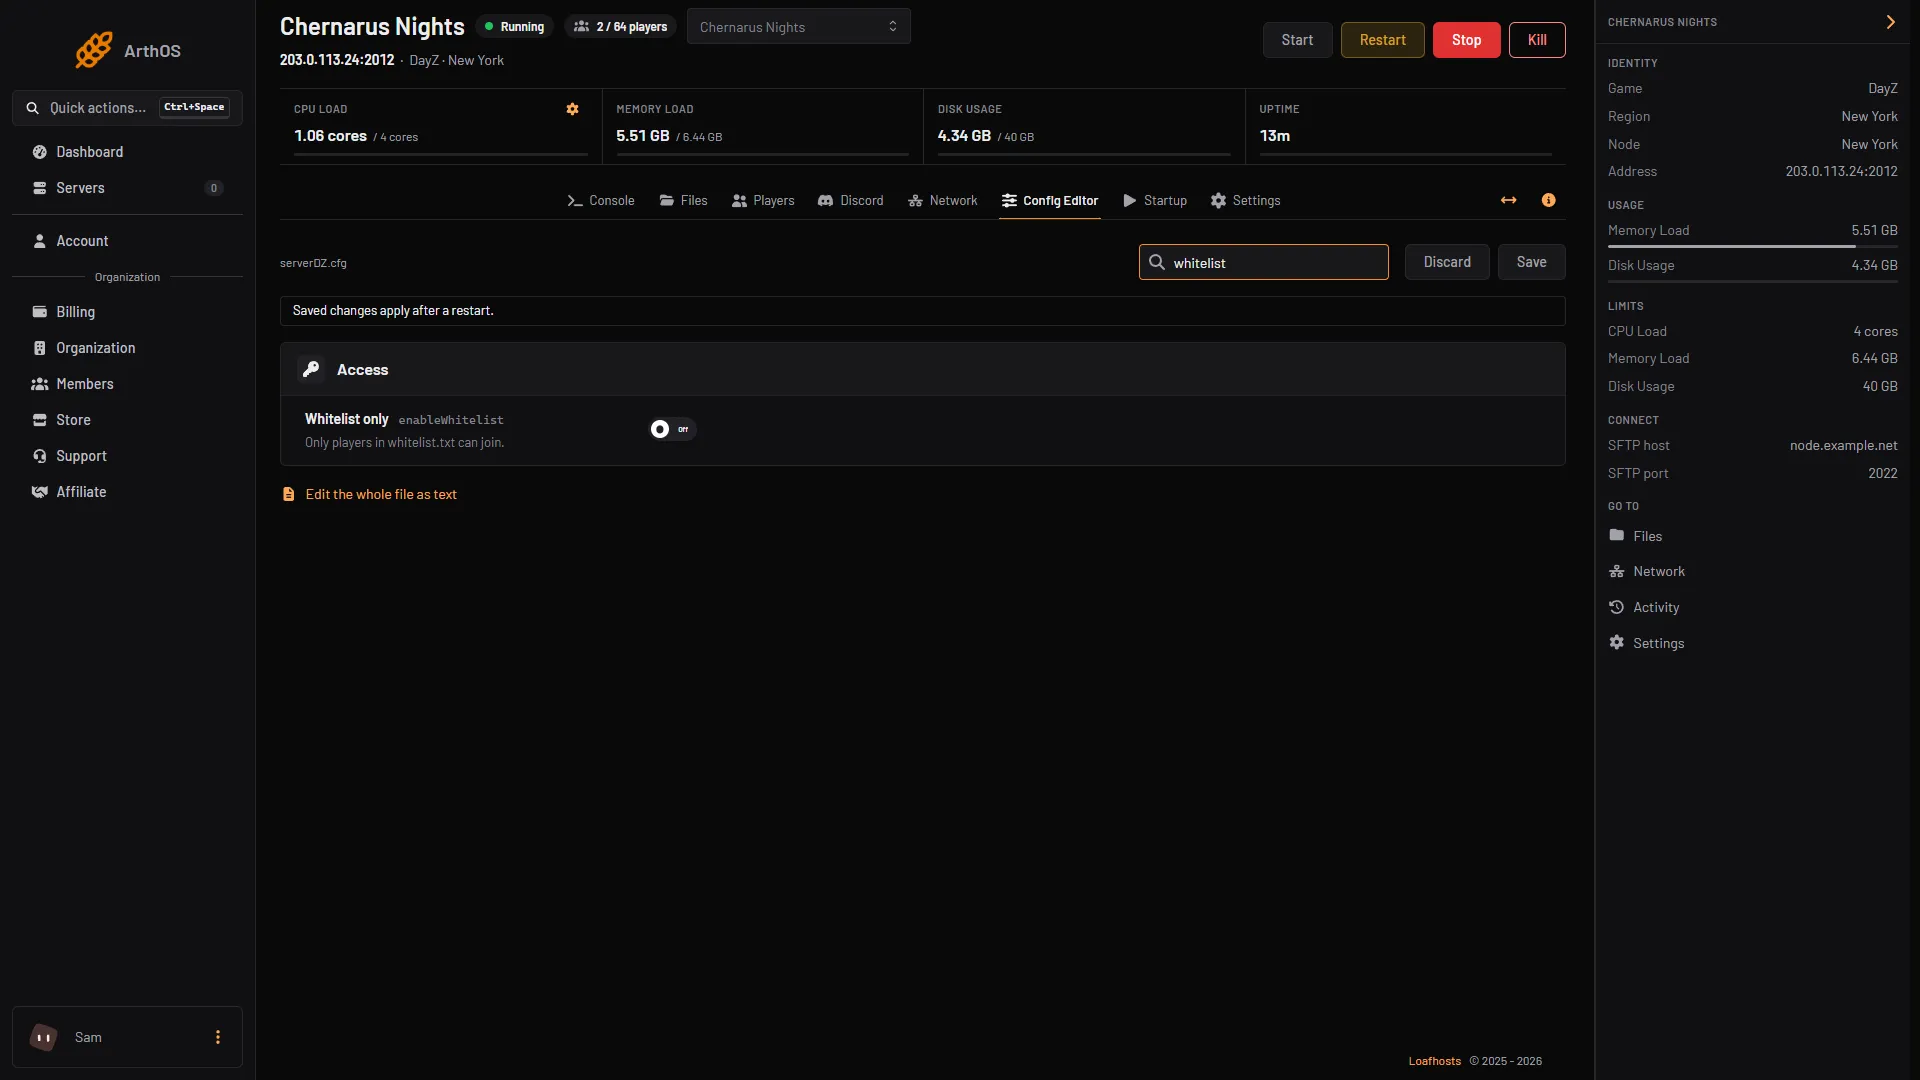Click the Restart server button
This screenshot has height=1080, width=1920.
pos(1382,40)
